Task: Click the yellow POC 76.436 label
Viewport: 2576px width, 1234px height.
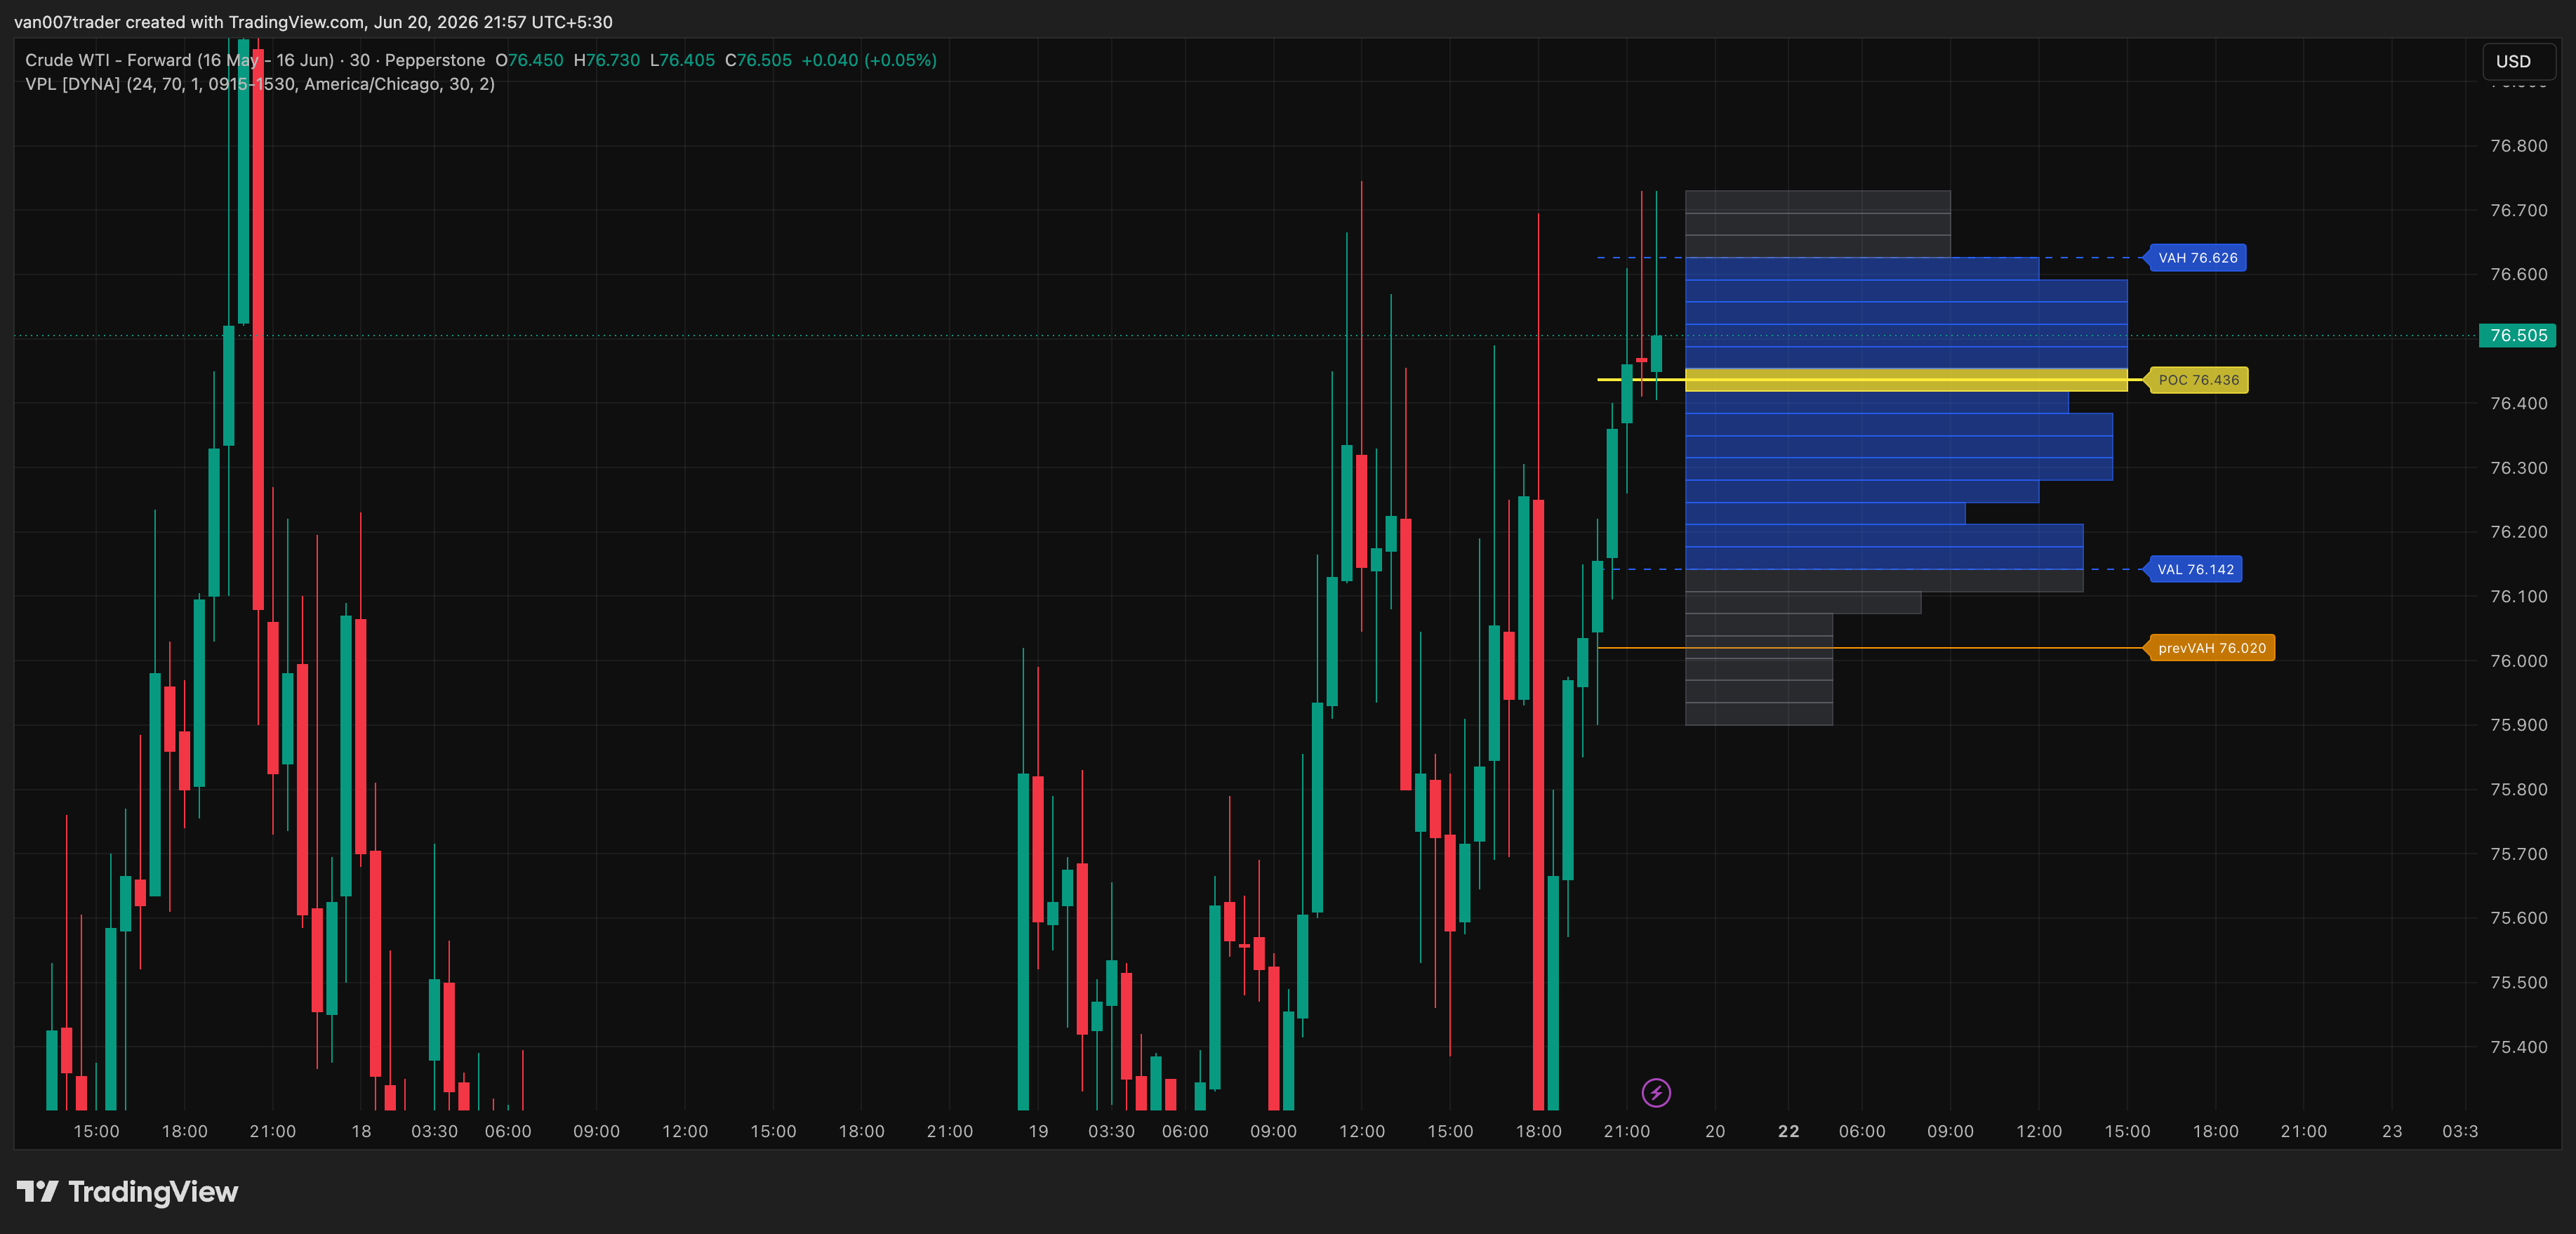Action: click(2198, 380)
